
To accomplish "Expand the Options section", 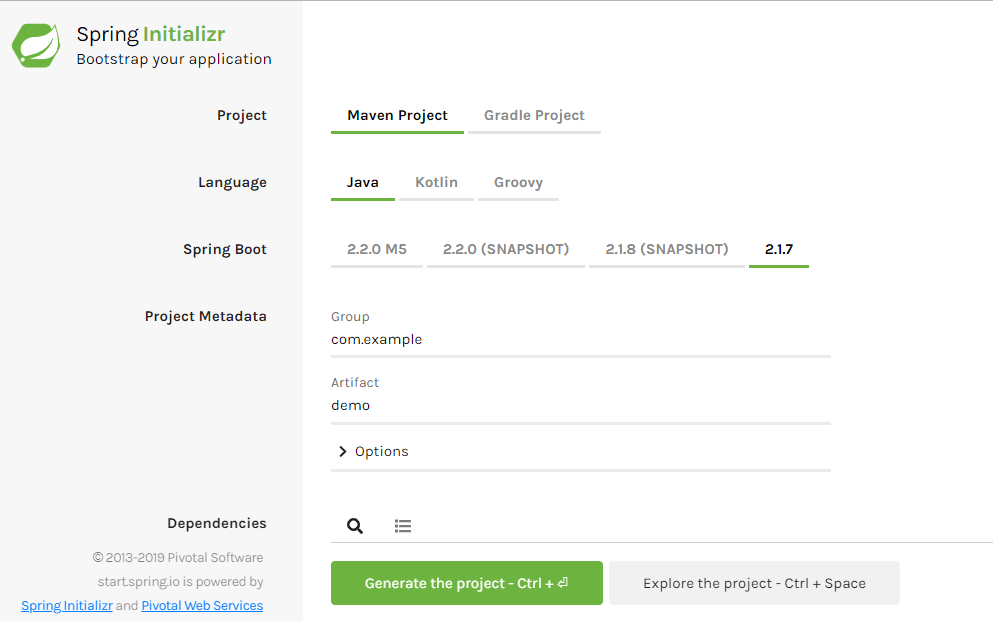I will pos(581,451).
